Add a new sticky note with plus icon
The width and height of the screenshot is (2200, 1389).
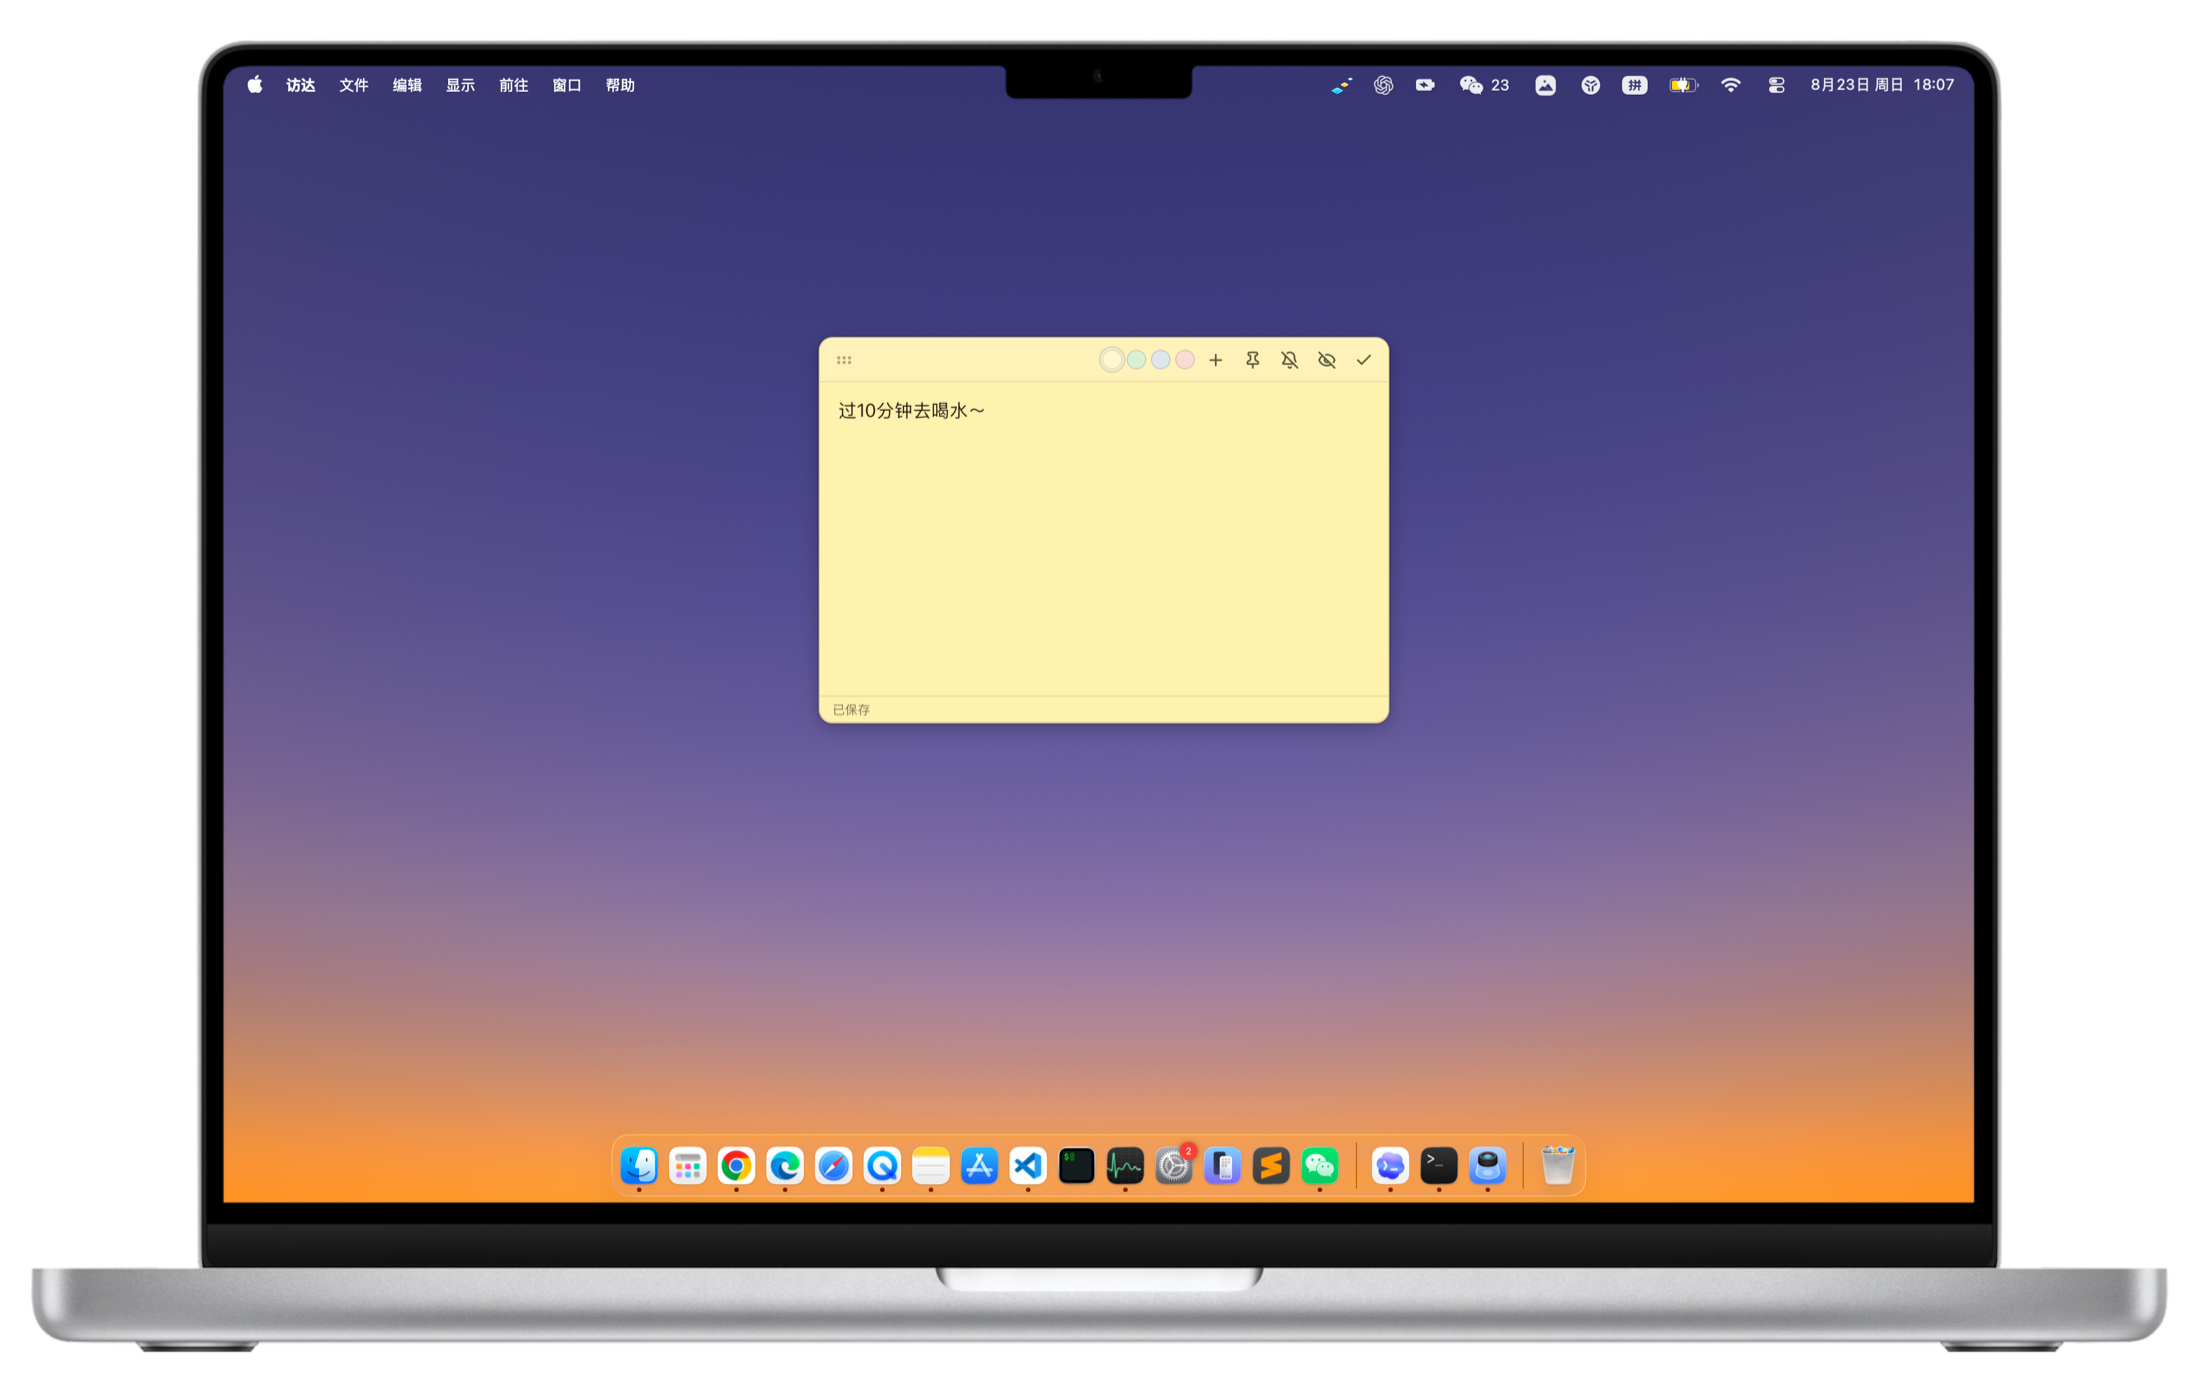(1215, 360)
